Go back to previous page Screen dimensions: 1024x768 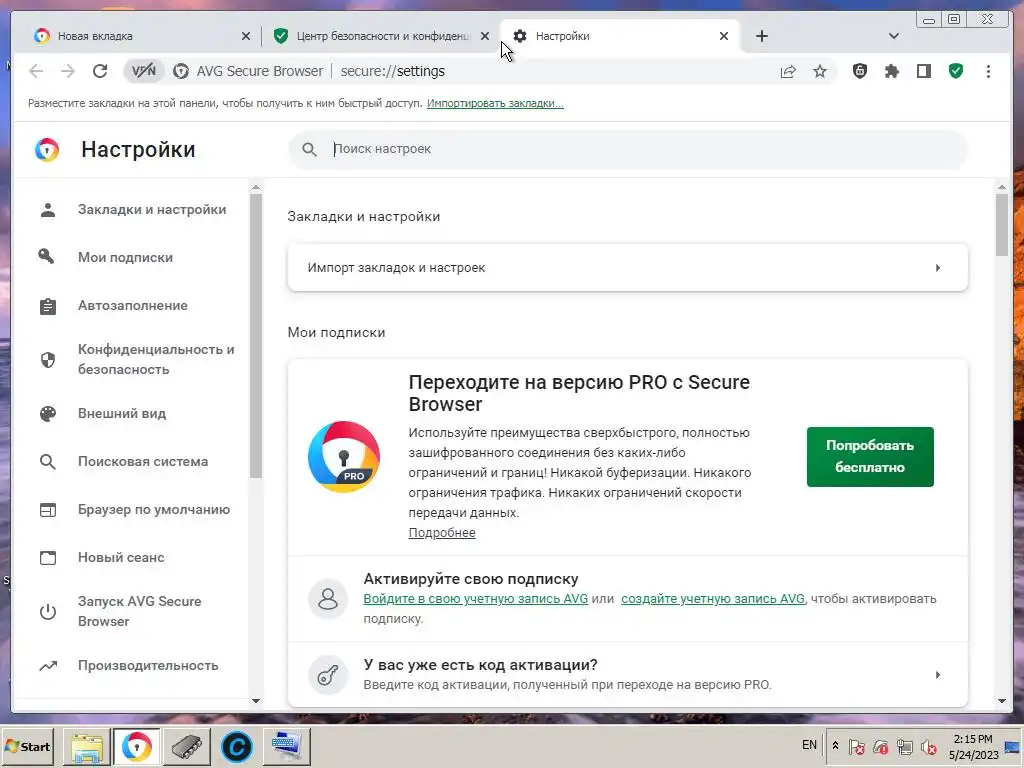click(37, 71)
